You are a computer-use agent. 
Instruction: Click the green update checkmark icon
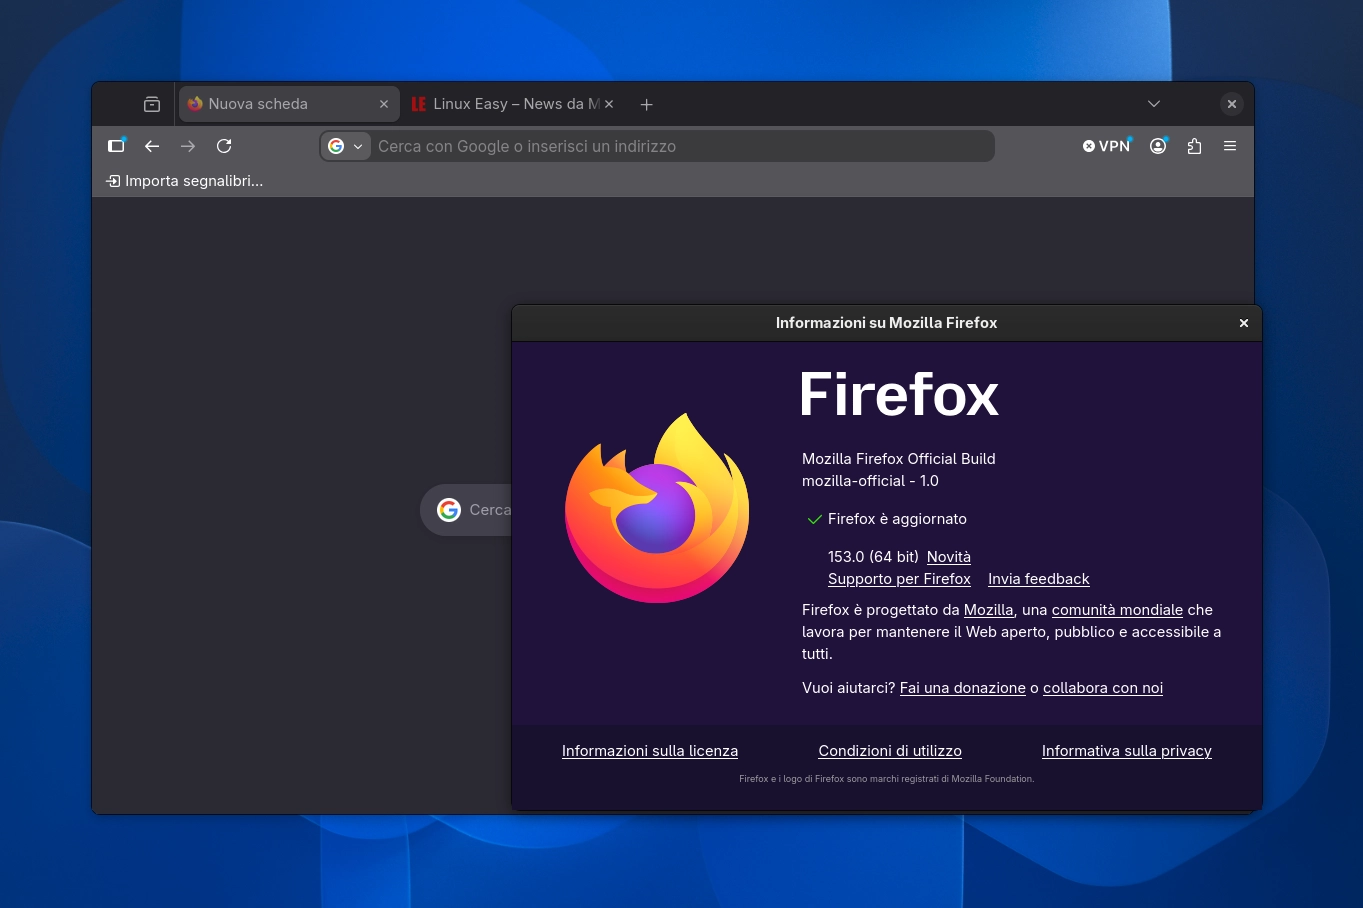coord(814,519)
